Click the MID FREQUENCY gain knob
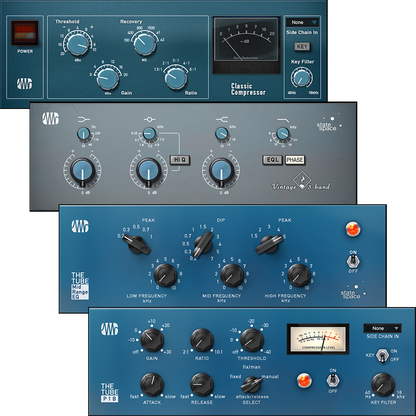This screenshot has height=416, width=416. [232, 275]
